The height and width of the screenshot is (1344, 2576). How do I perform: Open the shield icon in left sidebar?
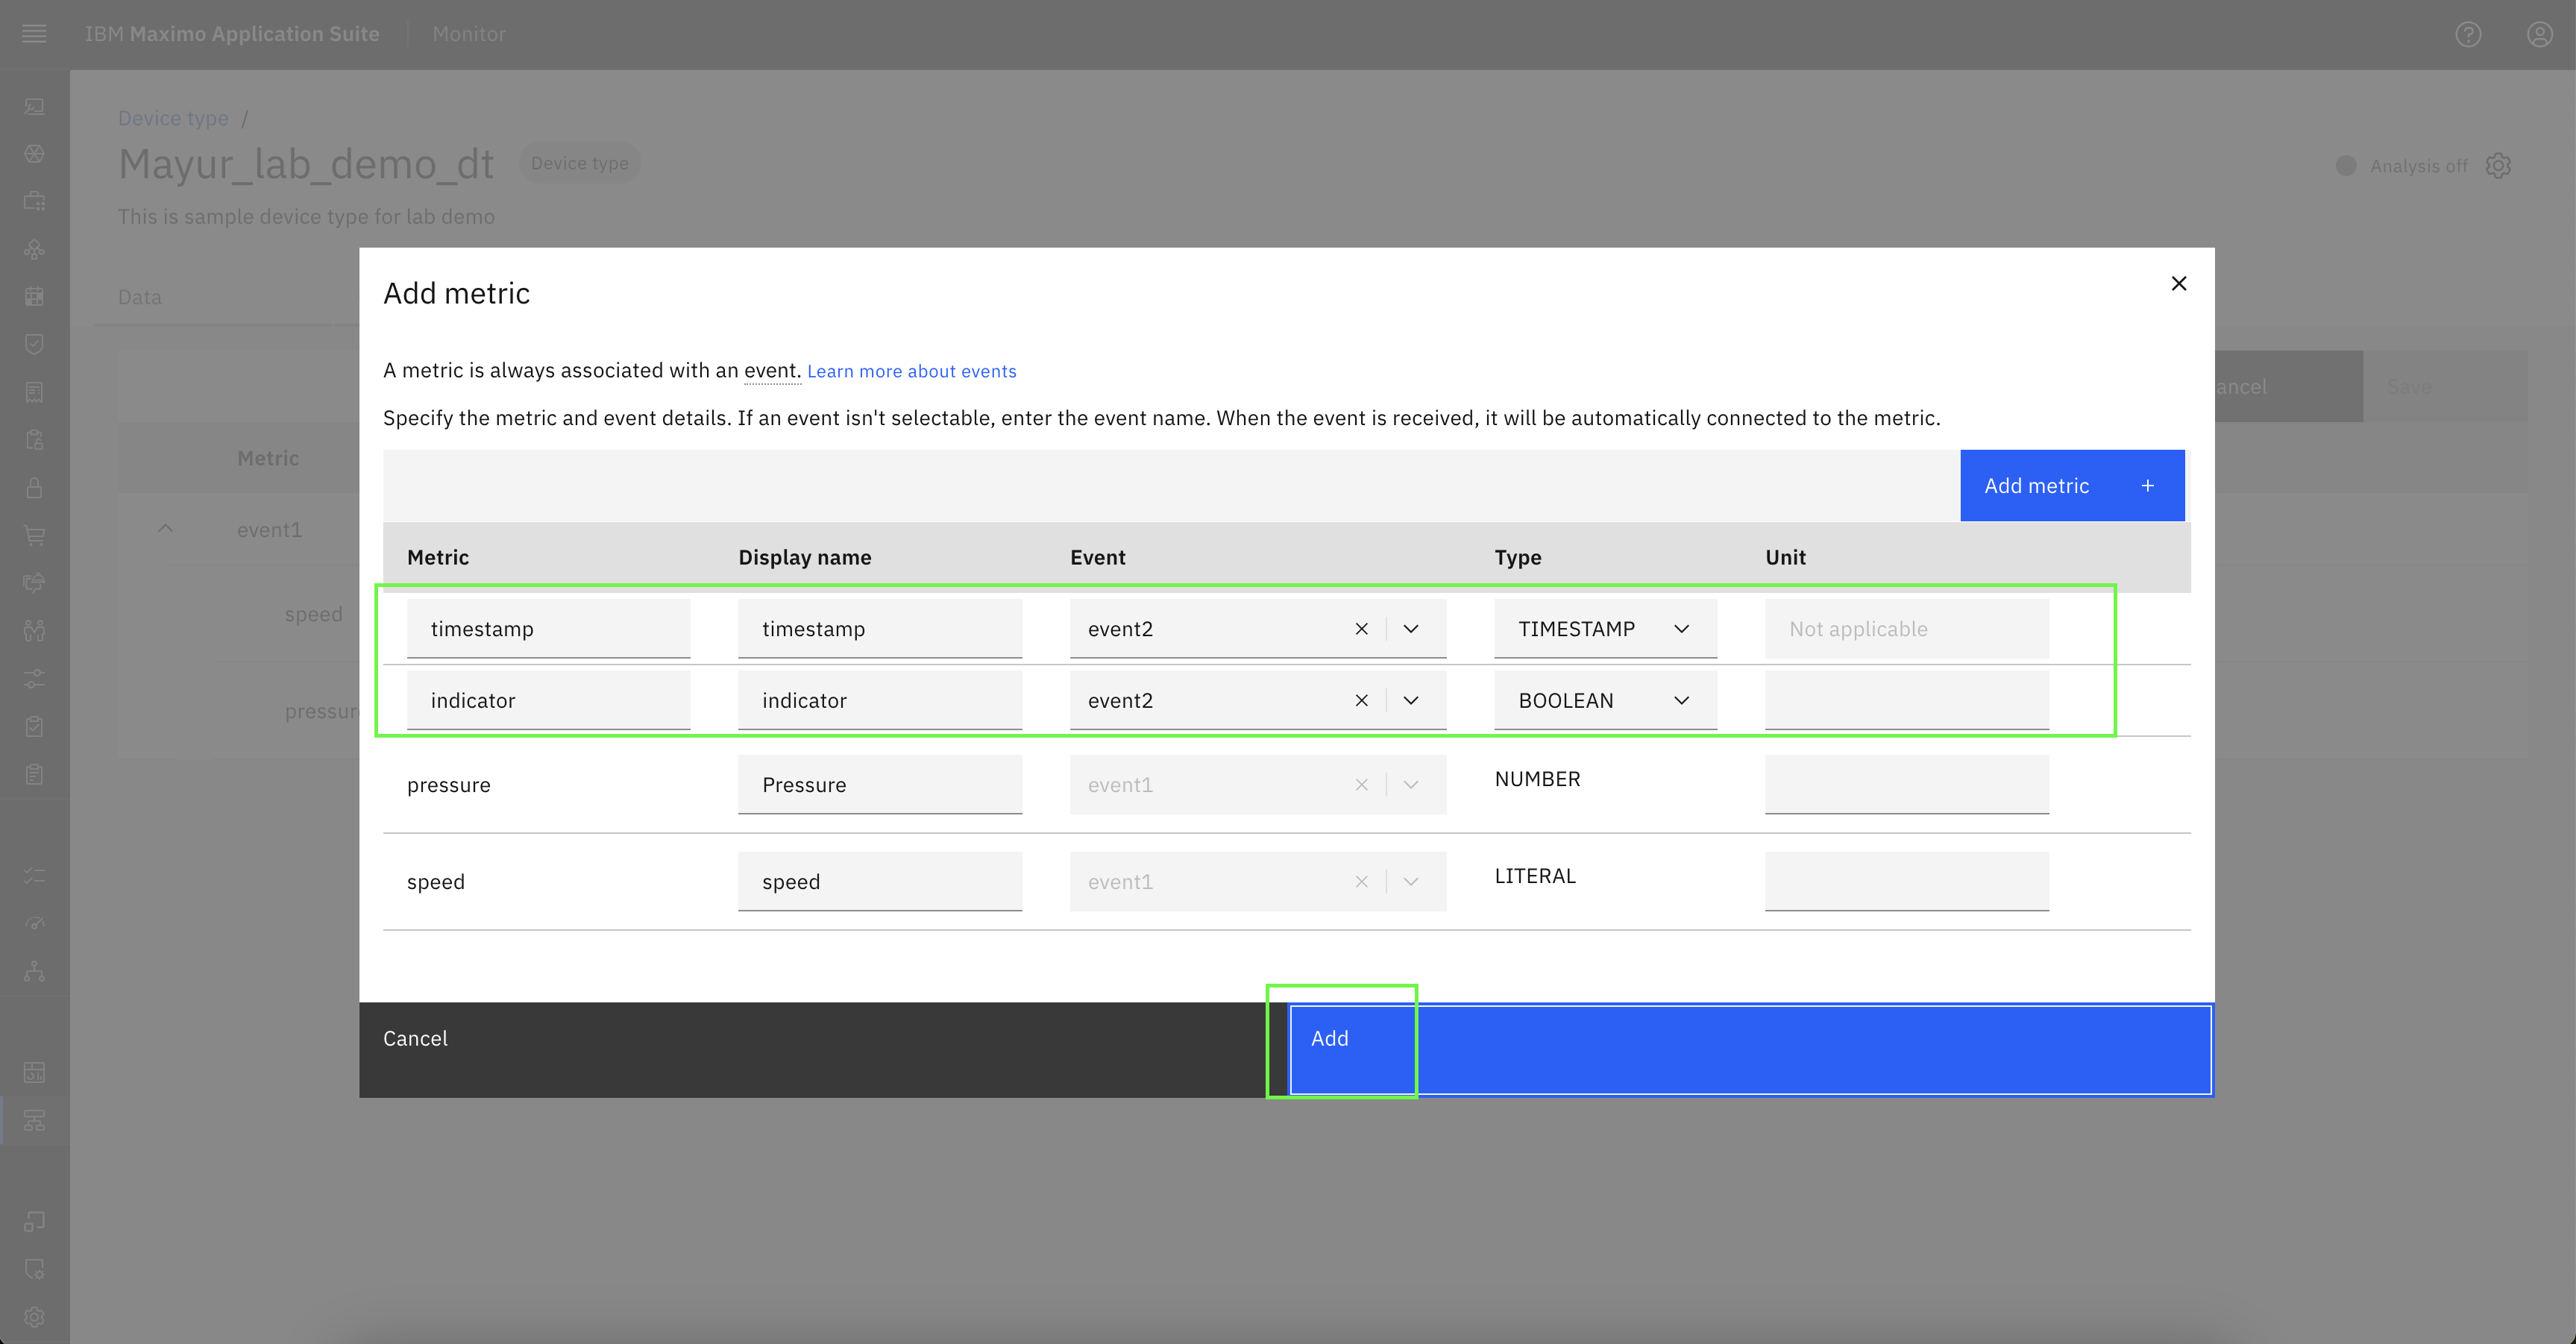tap(34, 344)
